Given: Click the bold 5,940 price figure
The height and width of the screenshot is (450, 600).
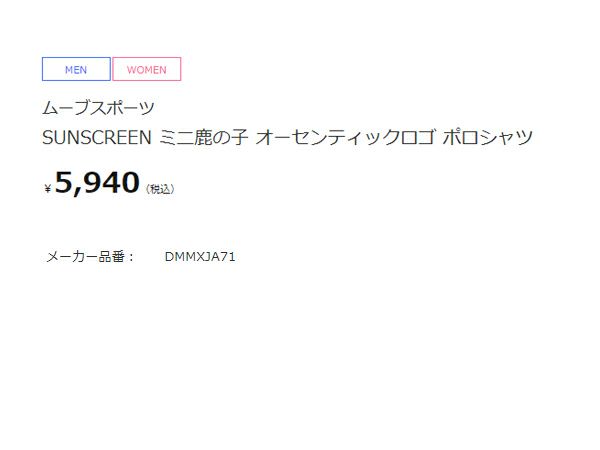Looking at the screenshot, I should [x=97, y=183].
